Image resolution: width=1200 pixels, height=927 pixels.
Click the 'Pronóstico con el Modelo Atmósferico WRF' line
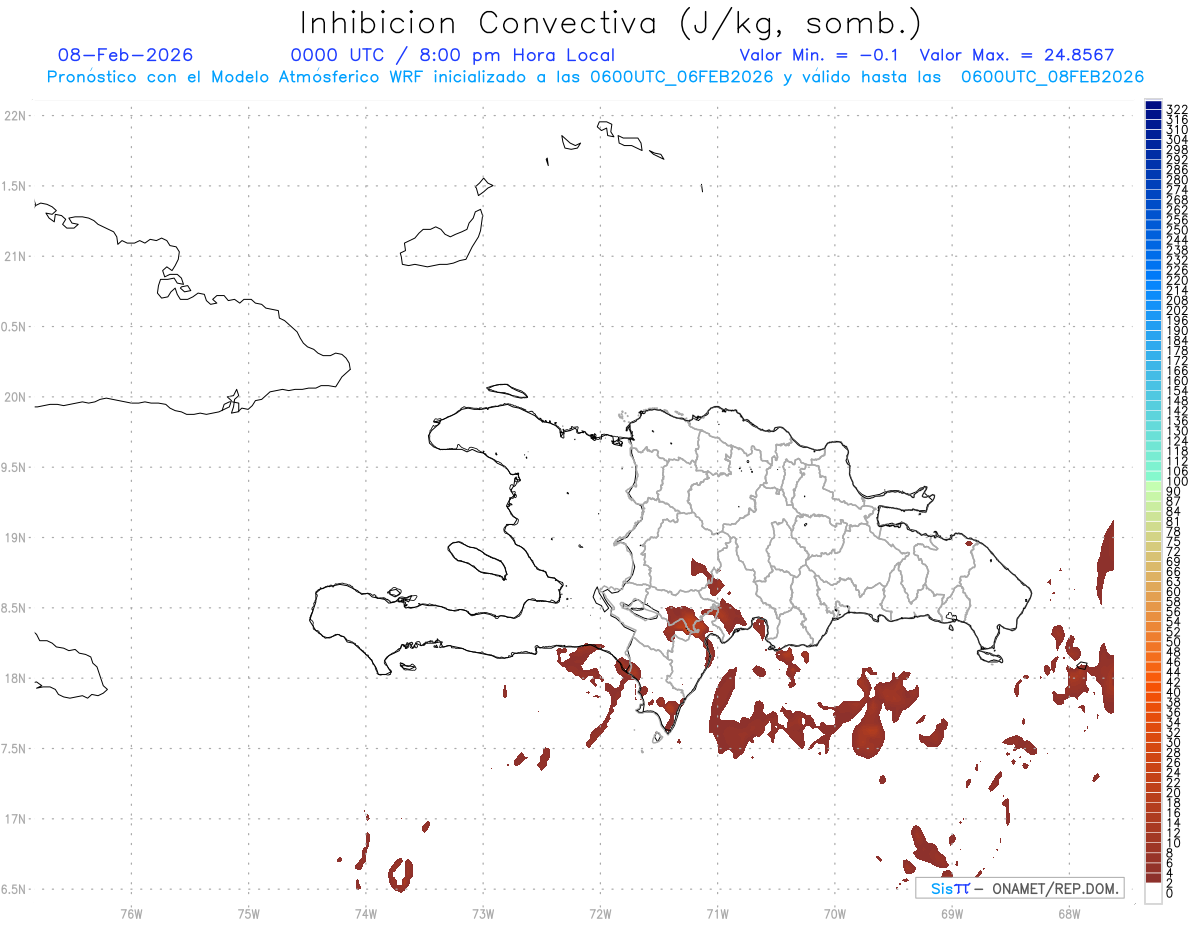595,77
